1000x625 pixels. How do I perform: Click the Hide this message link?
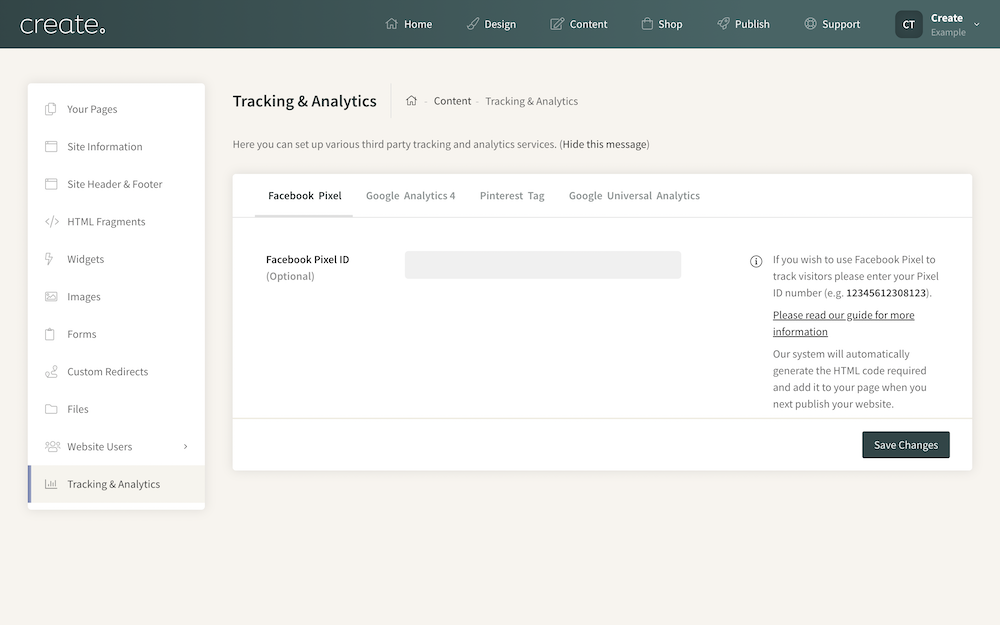click(605, 144)
